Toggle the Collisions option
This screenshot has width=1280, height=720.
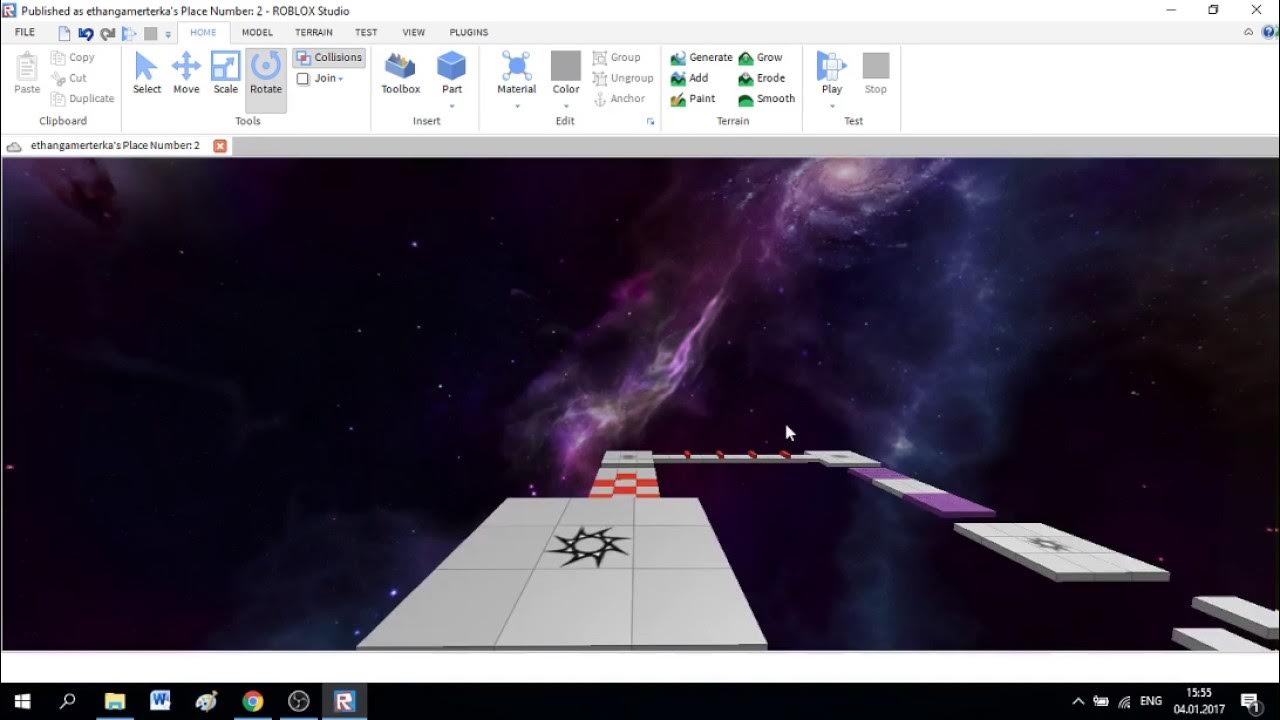tap(329, 58)
